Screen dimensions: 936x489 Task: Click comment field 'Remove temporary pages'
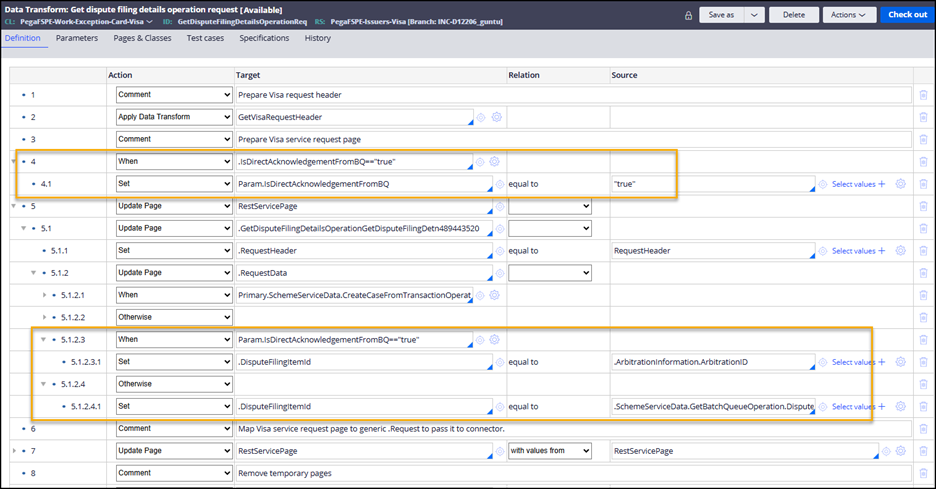pyautogui.click(x=574, y=473)
